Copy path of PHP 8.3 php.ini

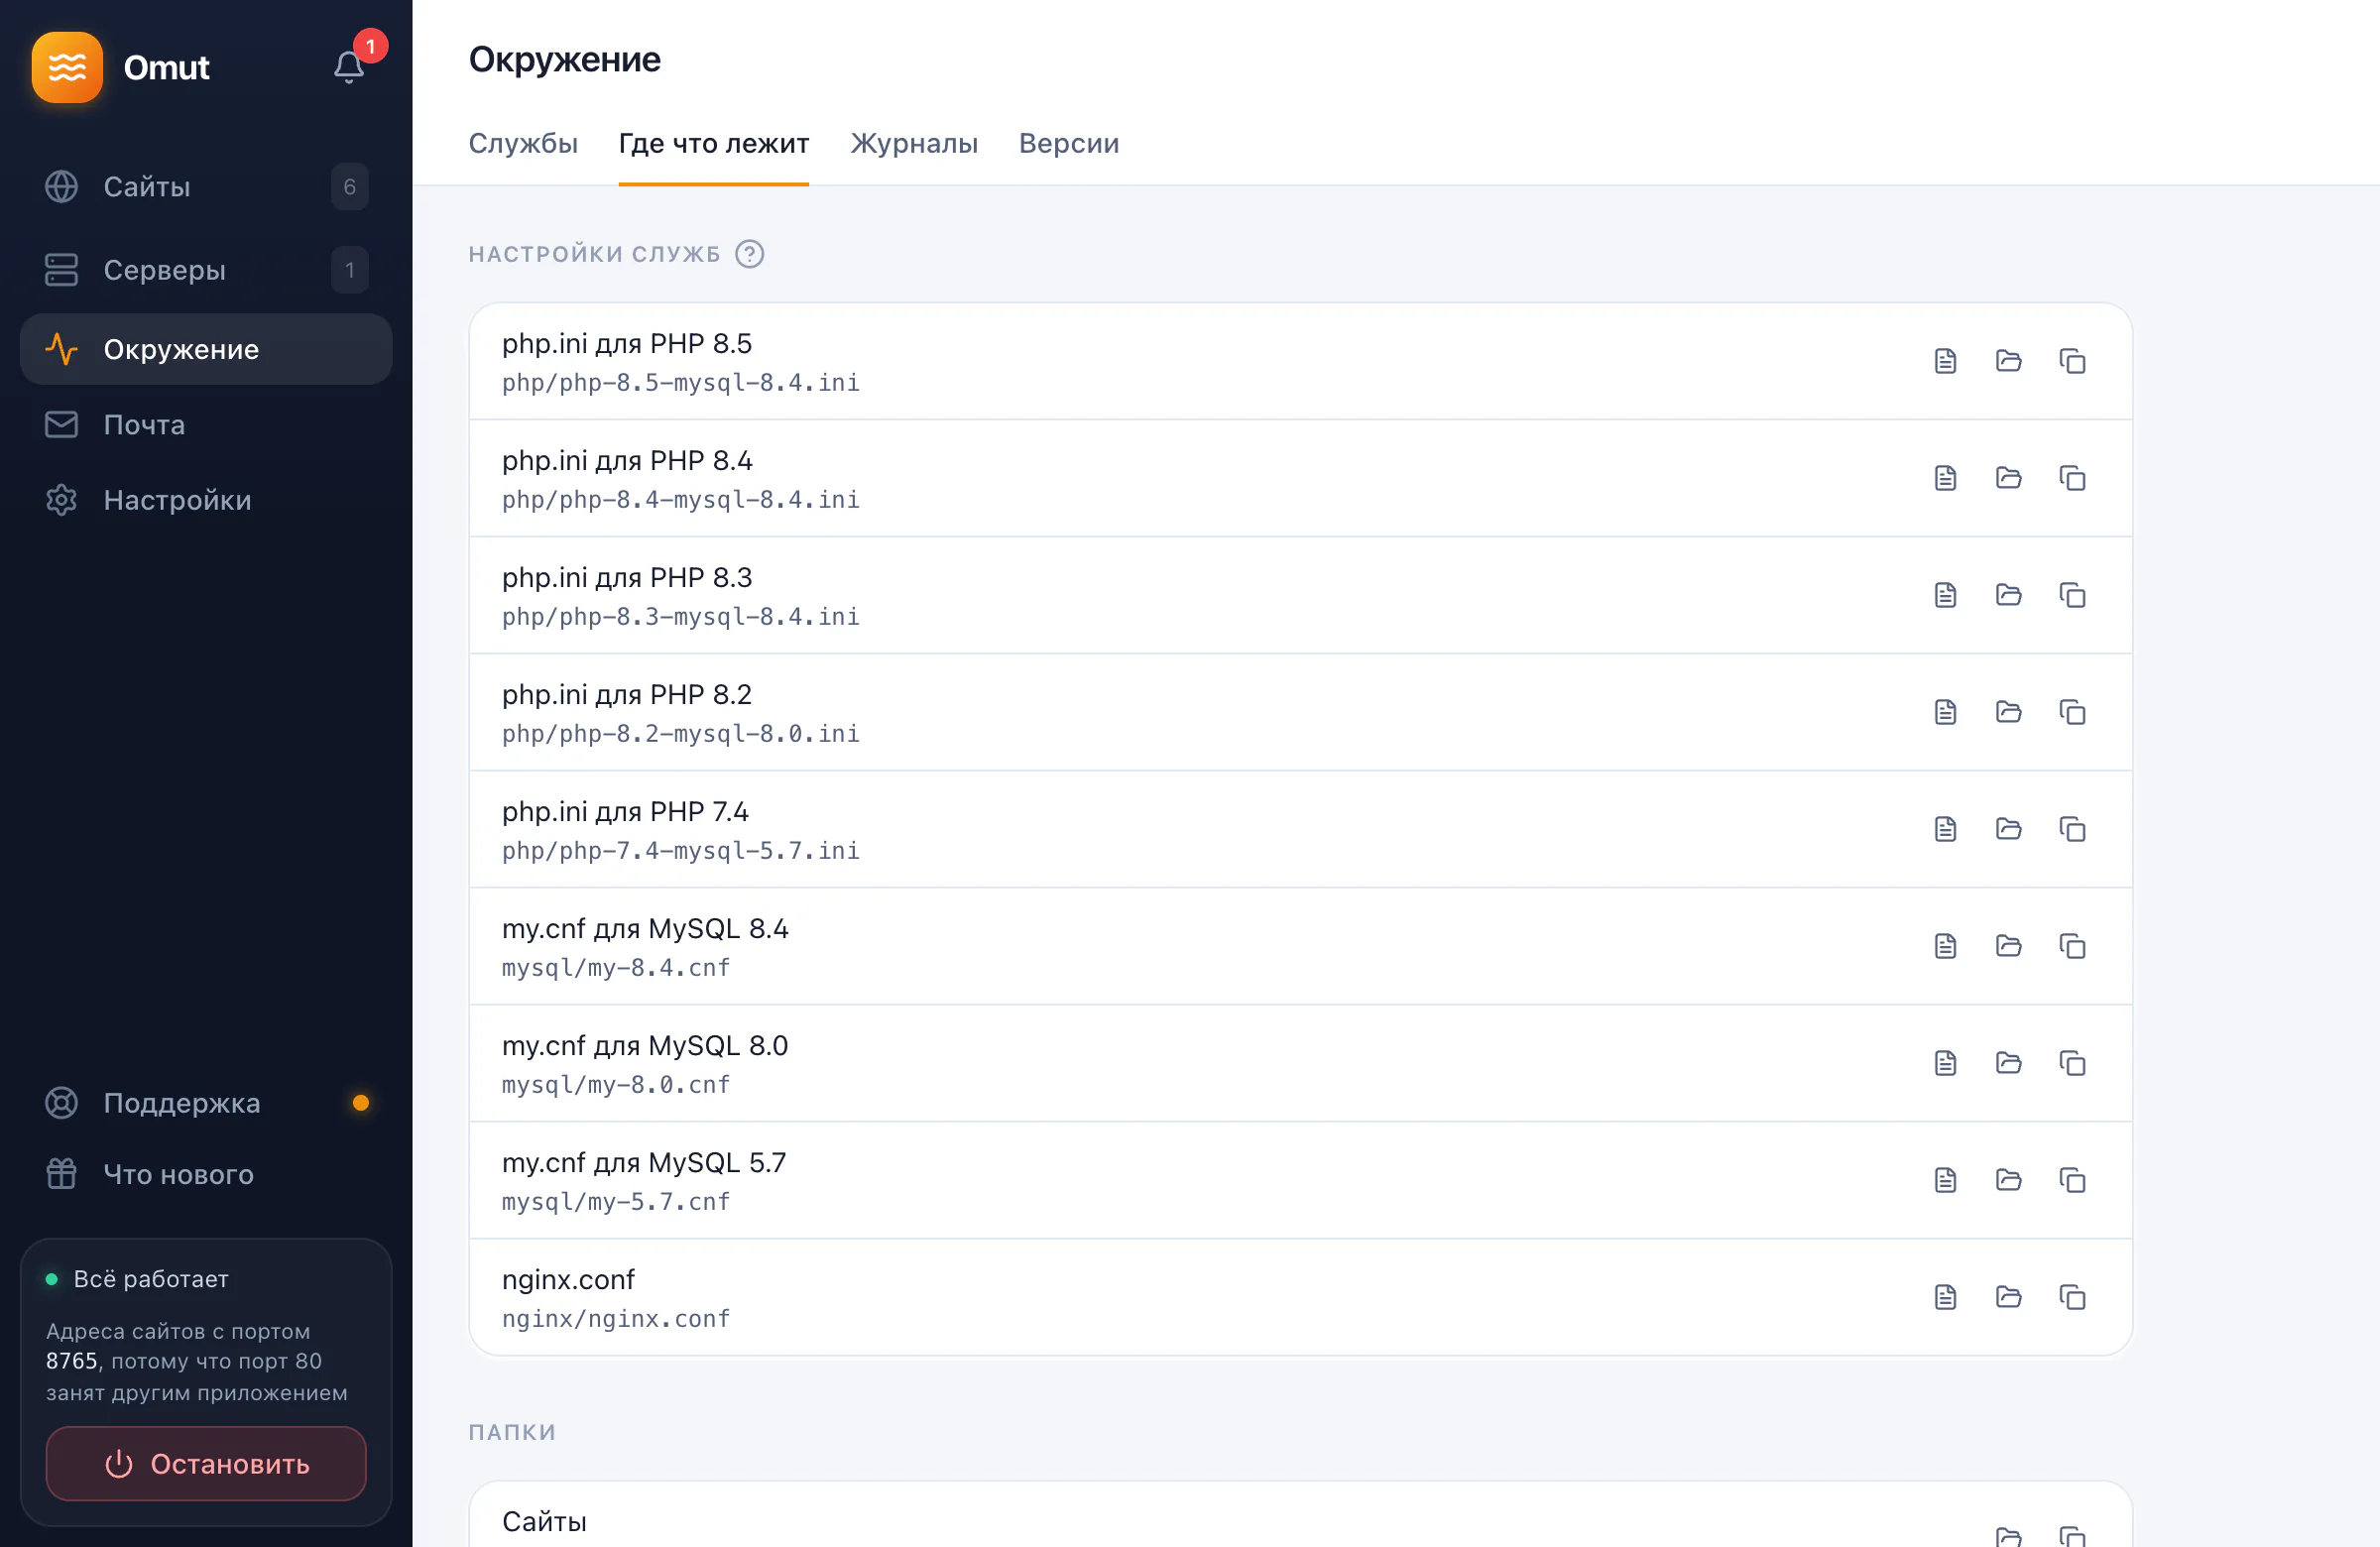click(x=2072, y=595)
